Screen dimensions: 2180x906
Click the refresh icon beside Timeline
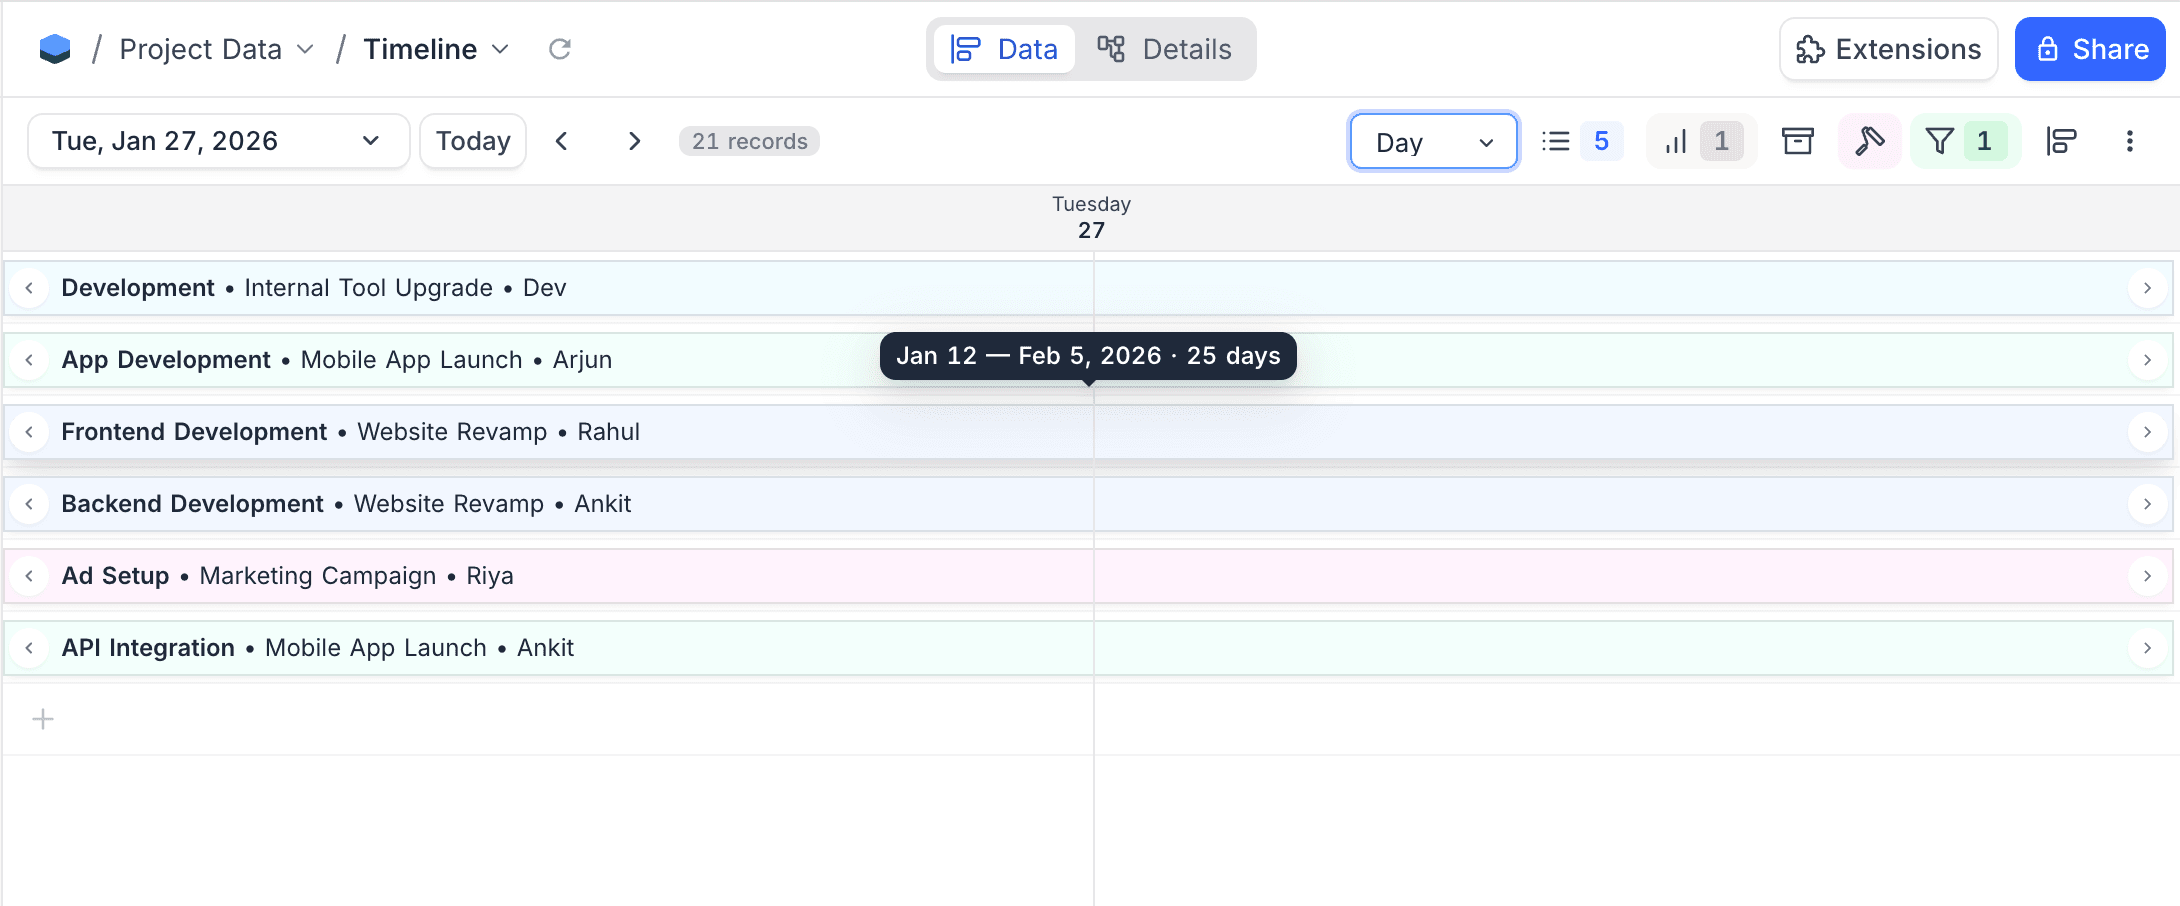click(x=560, y=49)
